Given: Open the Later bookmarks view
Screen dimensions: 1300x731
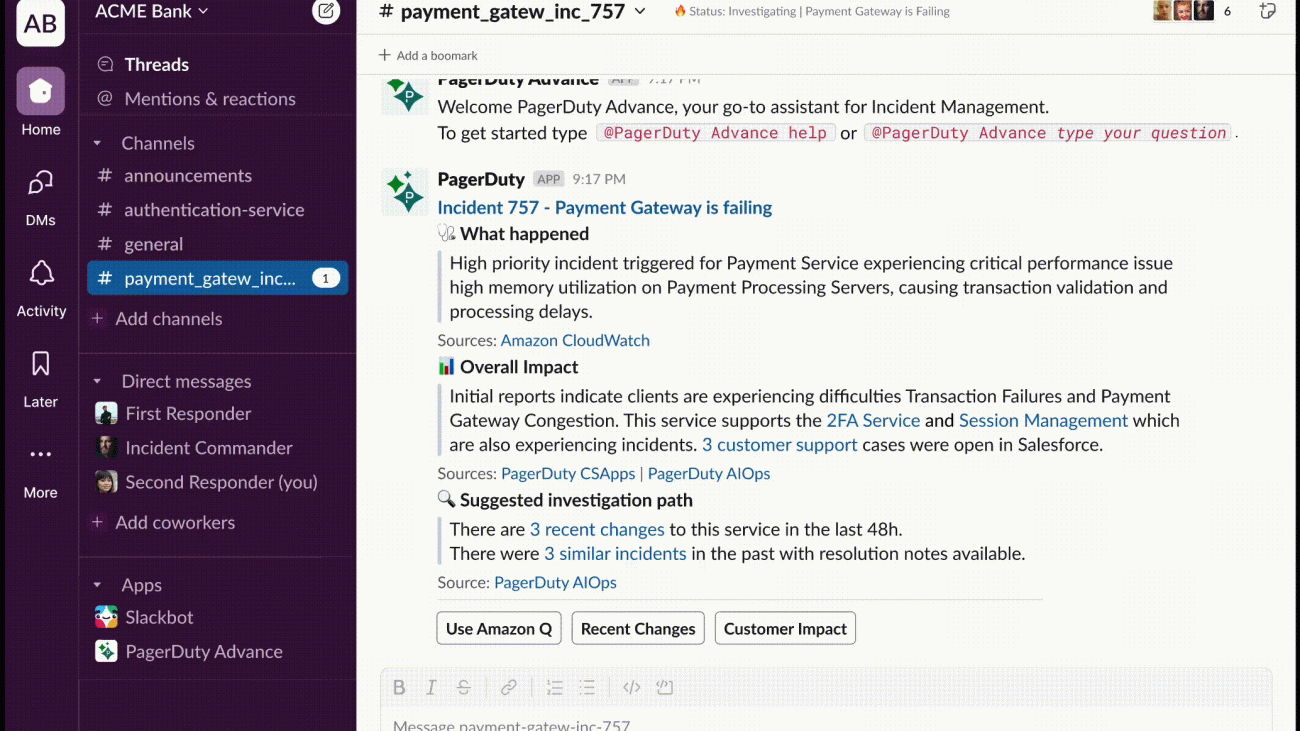Looking at the screenshot, I should point(41,377).
